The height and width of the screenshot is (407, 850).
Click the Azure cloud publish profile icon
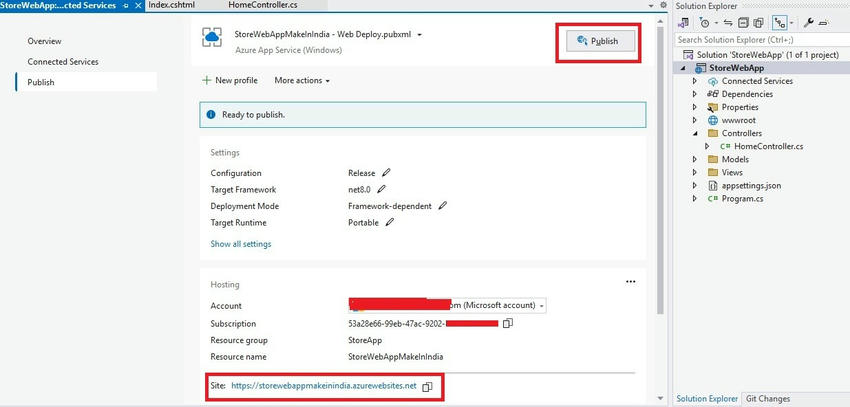[x=212, y=37]
